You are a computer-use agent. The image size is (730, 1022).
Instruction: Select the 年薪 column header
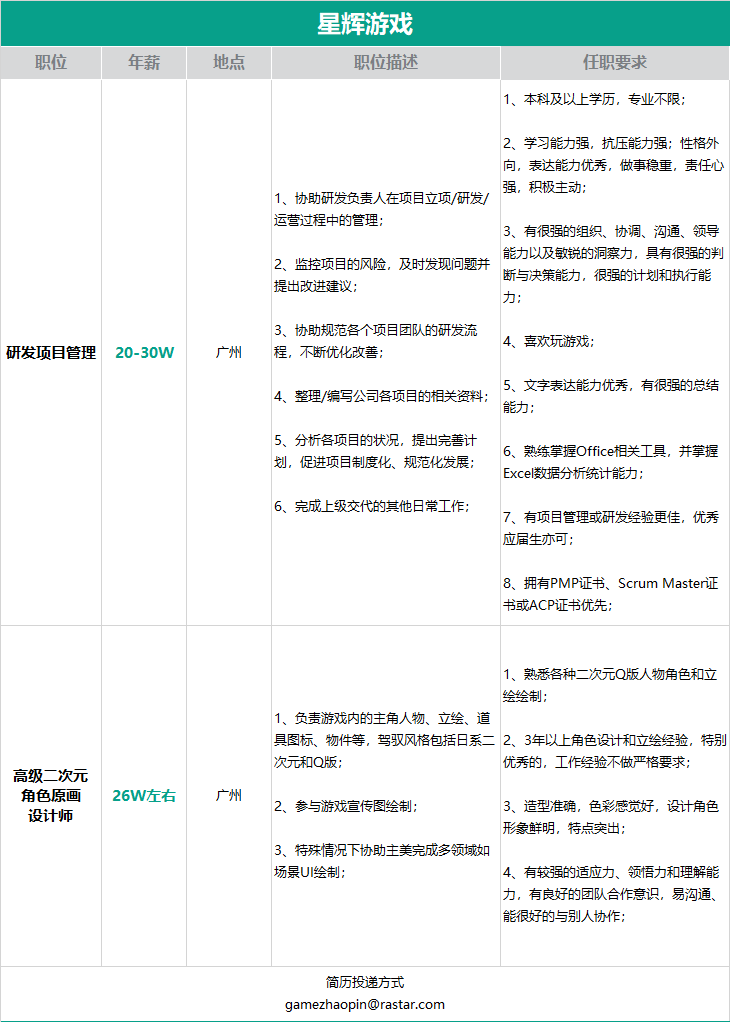point(144,63)
